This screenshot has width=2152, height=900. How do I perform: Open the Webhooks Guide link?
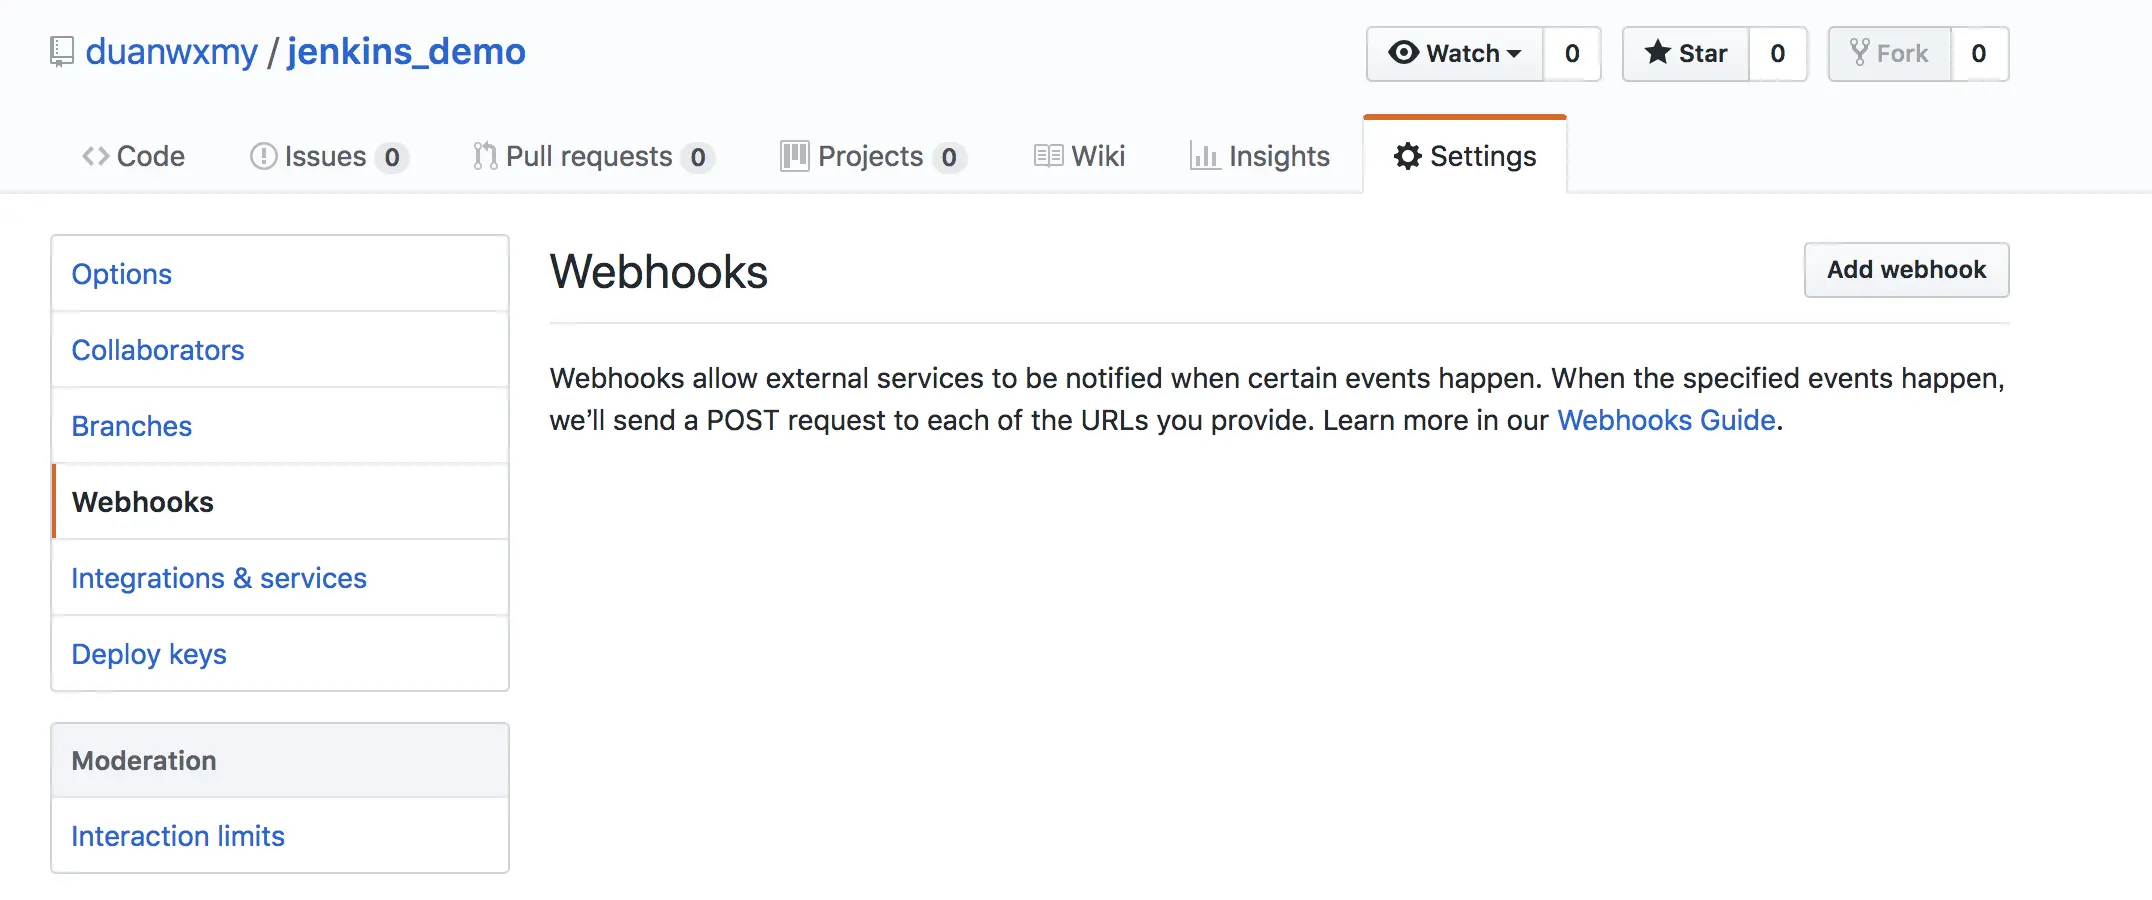click(x=1666, y=420)
